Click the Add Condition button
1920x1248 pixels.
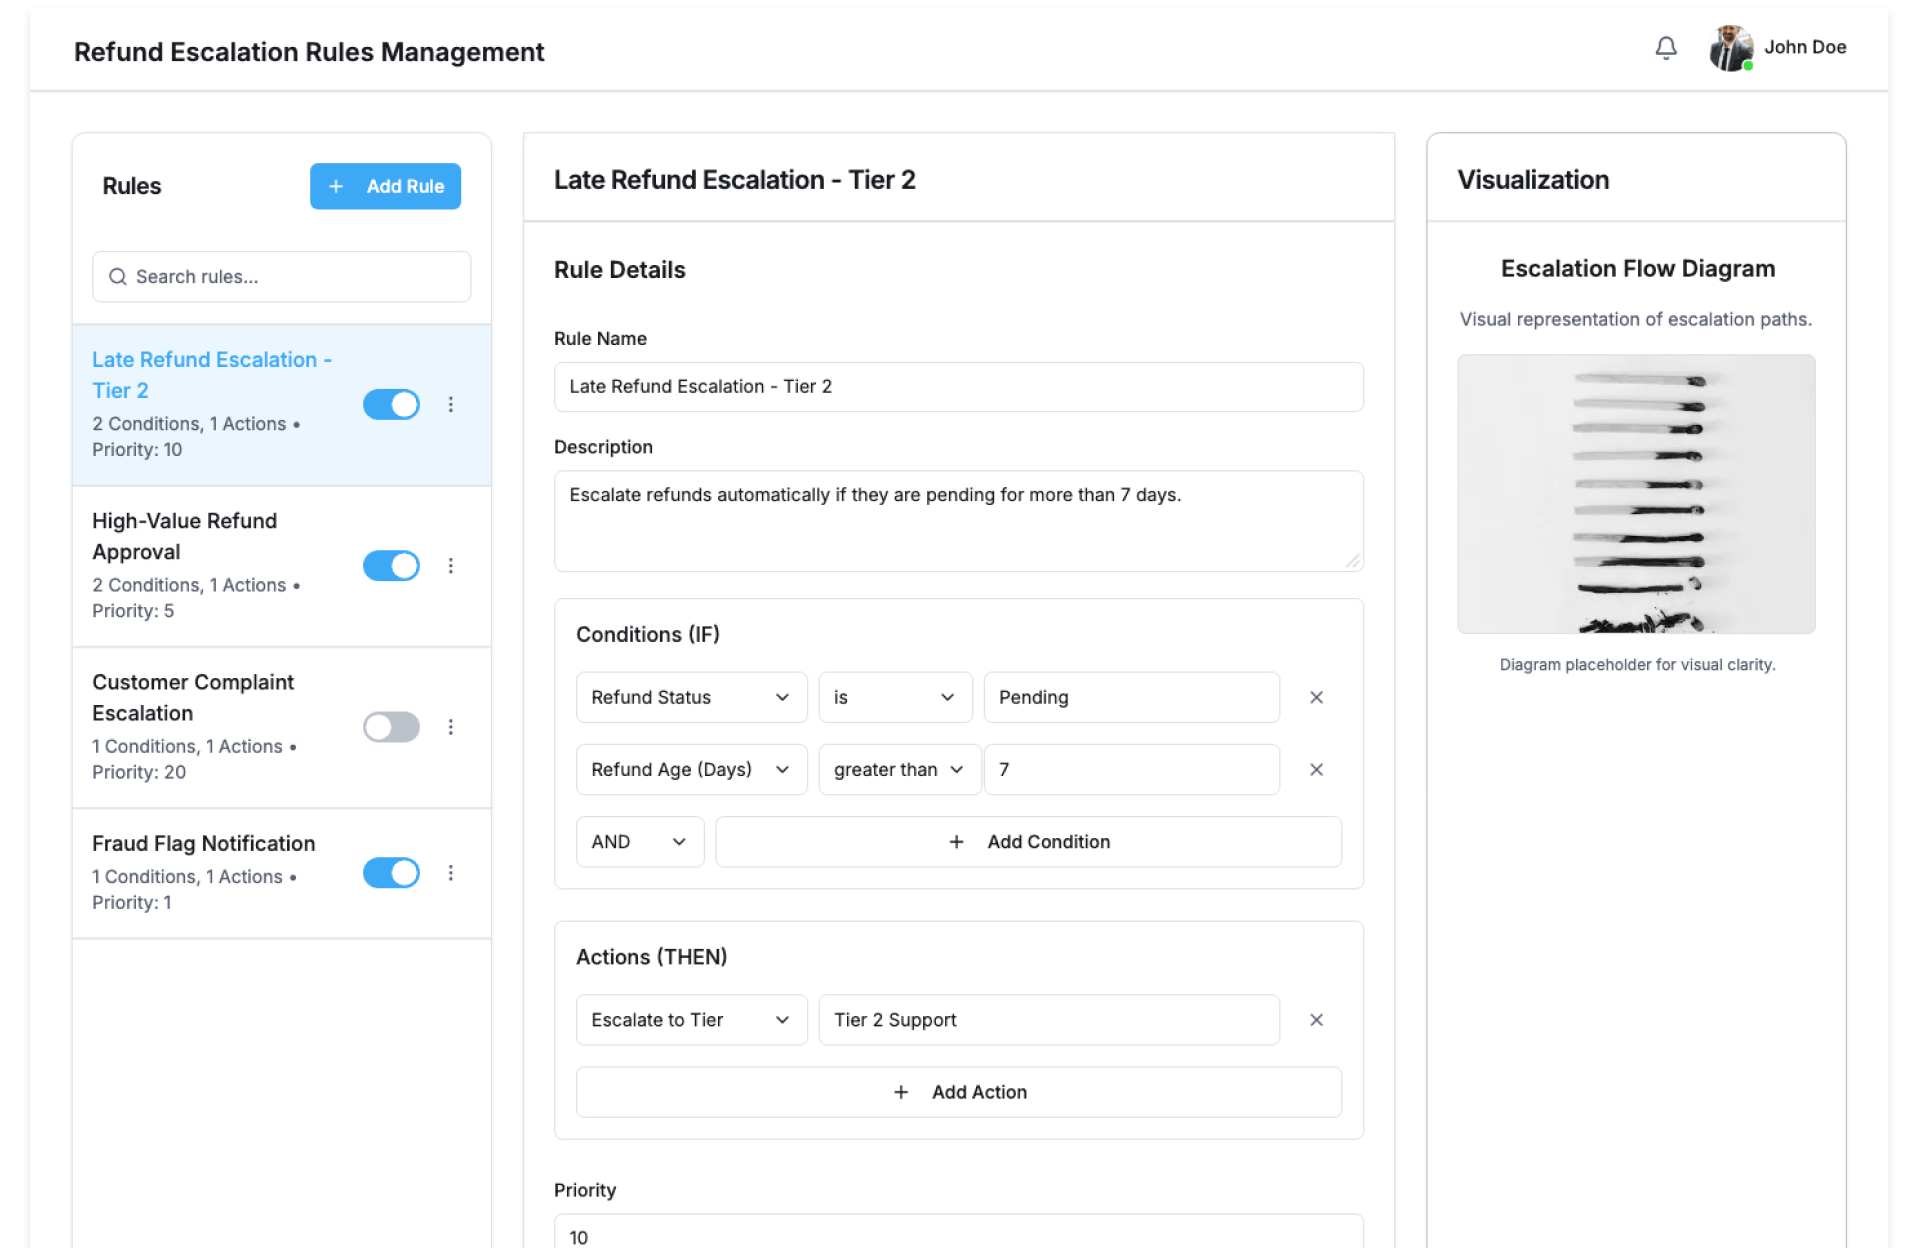[x=1028, y=842]
